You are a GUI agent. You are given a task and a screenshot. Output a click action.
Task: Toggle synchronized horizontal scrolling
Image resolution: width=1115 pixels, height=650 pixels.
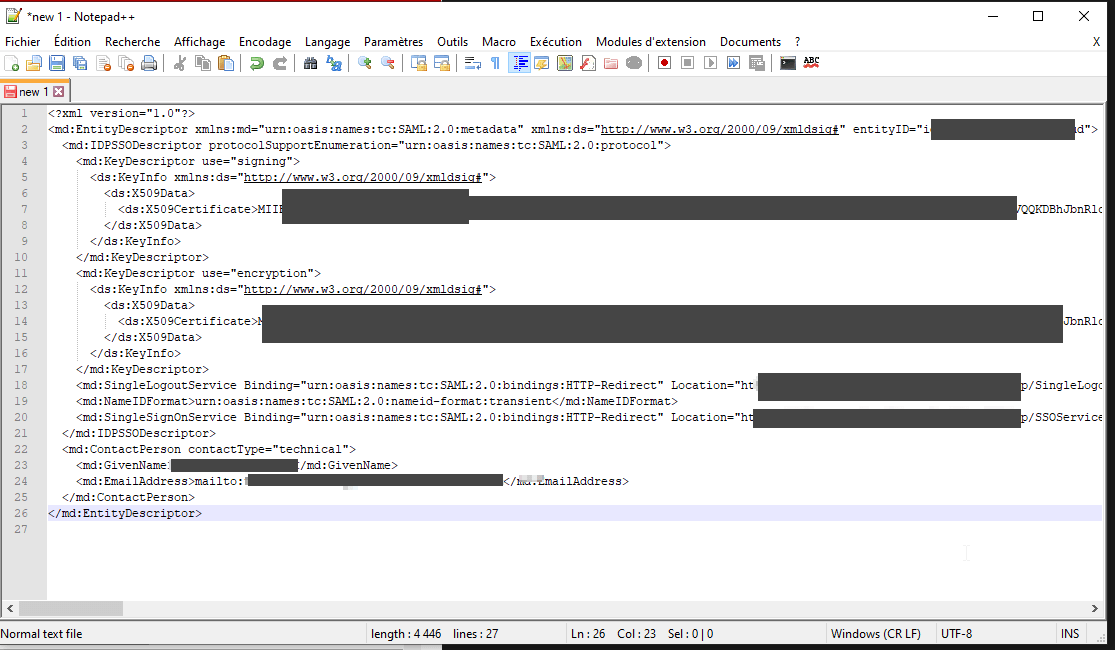point(442,63)
